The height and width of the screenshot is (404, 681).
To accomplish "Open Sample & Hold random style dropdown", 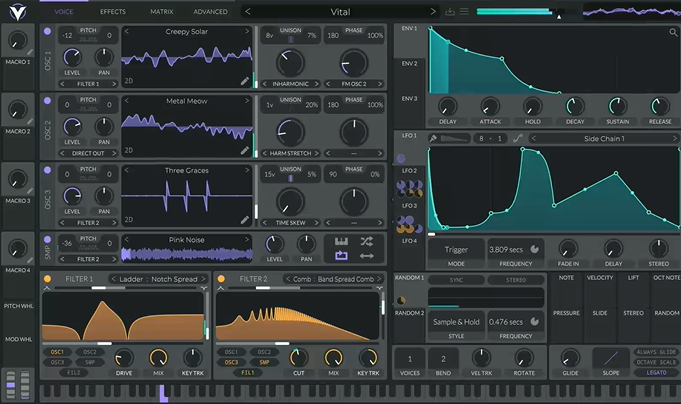I will pos(456,321).
